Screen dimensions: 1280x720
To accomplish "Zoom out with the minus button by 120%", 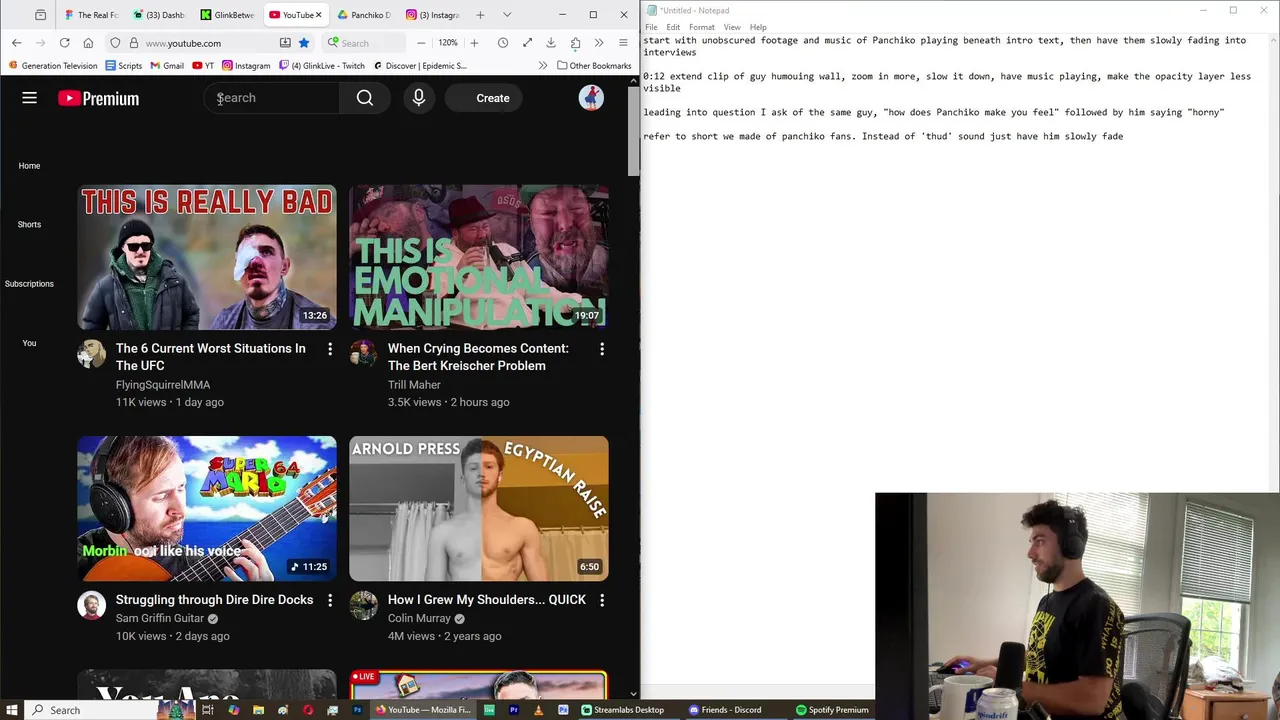I will tap(421, 43).
